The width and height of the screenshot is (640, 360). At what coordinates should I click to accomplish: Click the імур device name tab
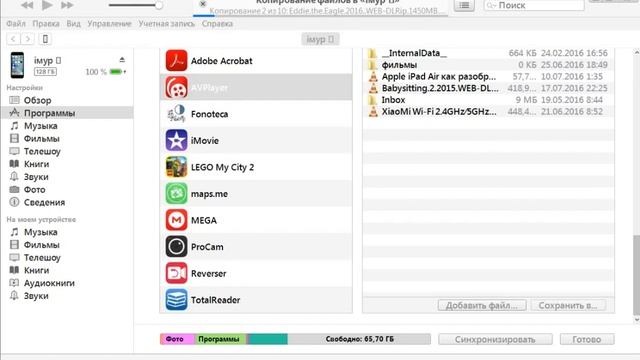pos(320,39)
